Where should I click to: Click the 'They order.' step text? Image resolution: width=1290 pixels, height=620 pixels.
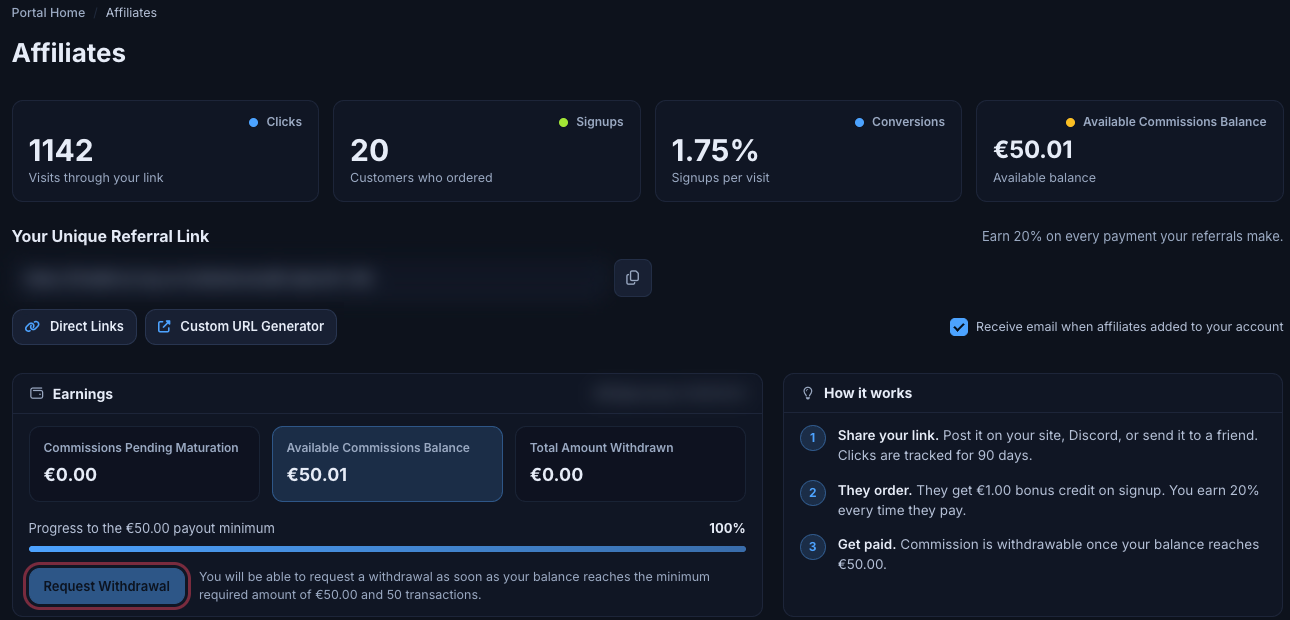[875, 491]
